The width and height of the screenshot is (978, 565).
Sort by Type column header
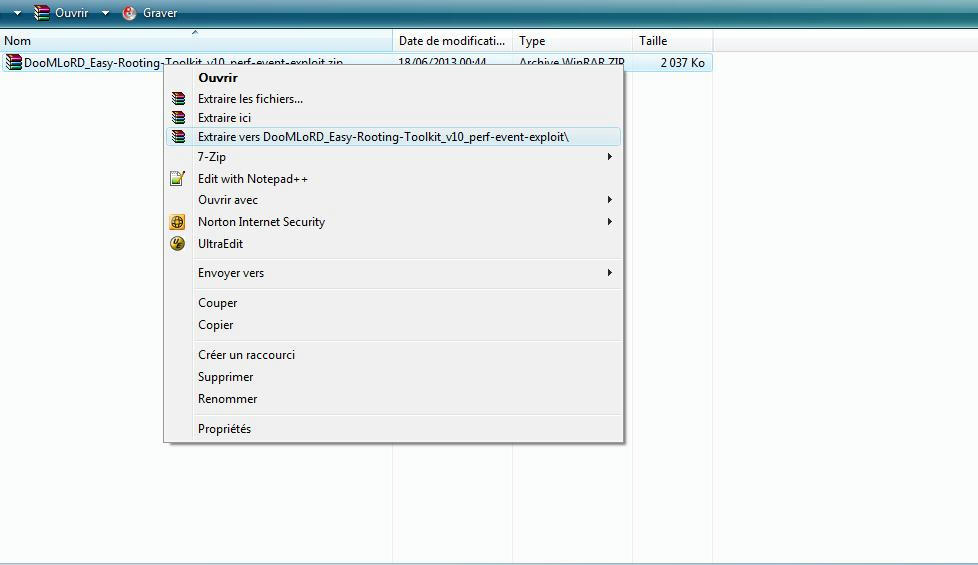(x=572, y=41)
